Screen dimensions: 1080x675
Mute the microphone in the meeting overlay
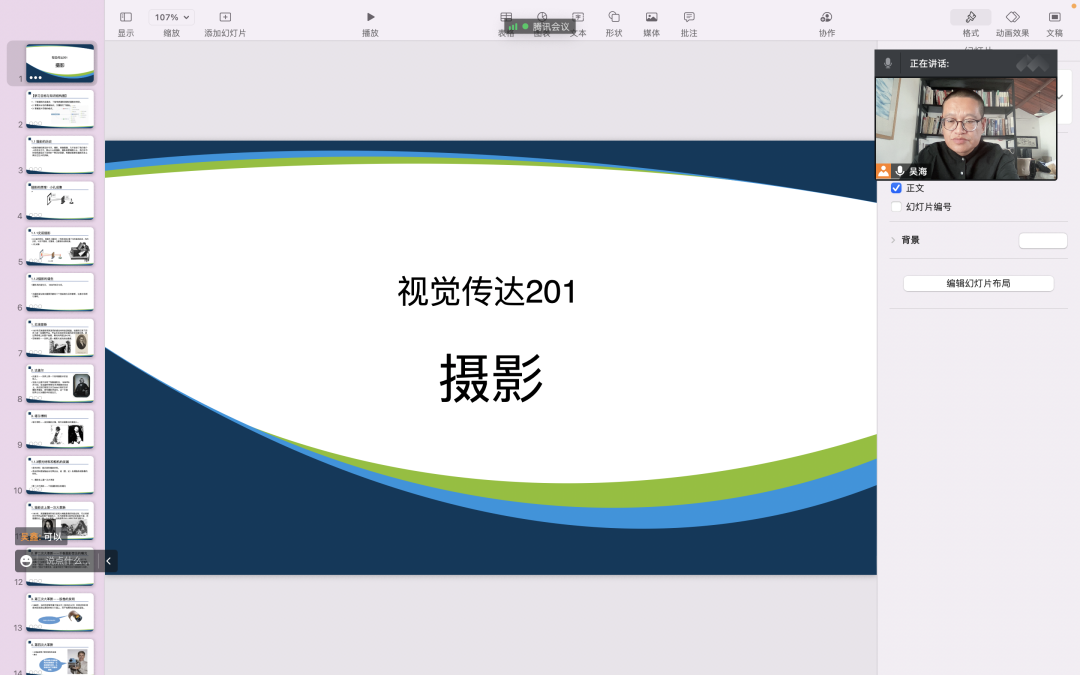pyautogui.click(x=887, y=62)
